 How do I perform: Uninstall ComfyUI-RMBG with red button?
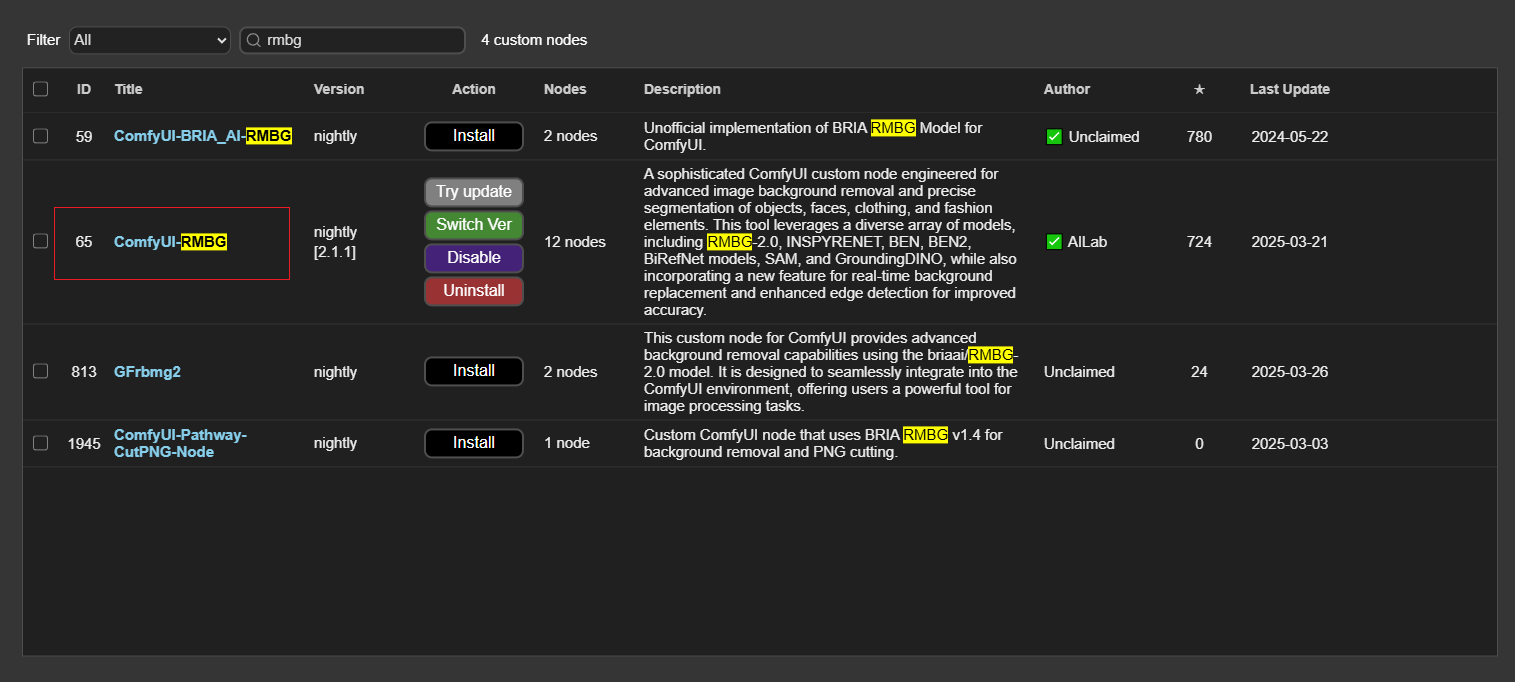point(473,291)
